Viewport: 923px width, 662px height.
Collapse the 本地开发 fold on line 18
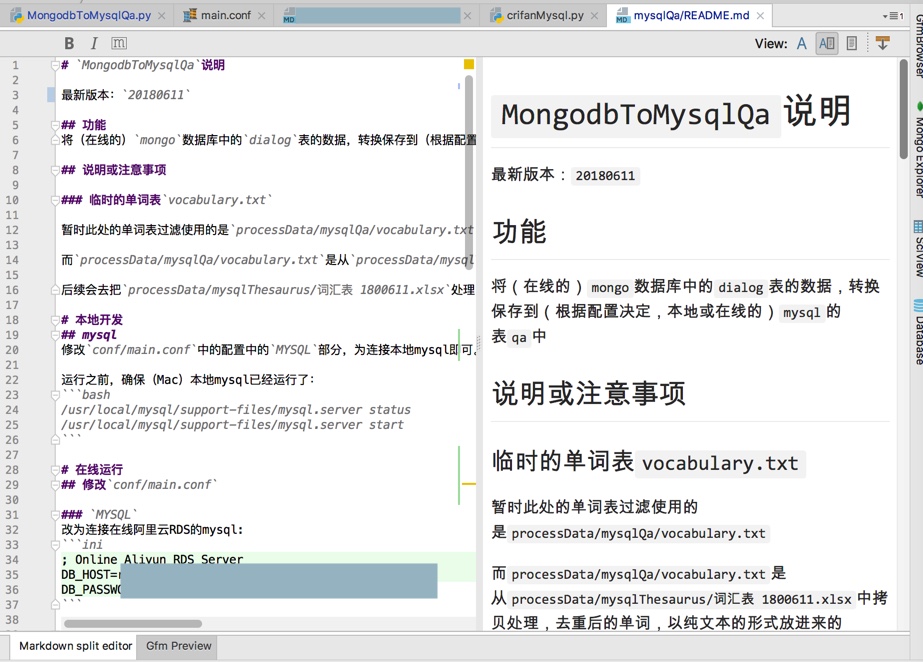pos(55,320)
